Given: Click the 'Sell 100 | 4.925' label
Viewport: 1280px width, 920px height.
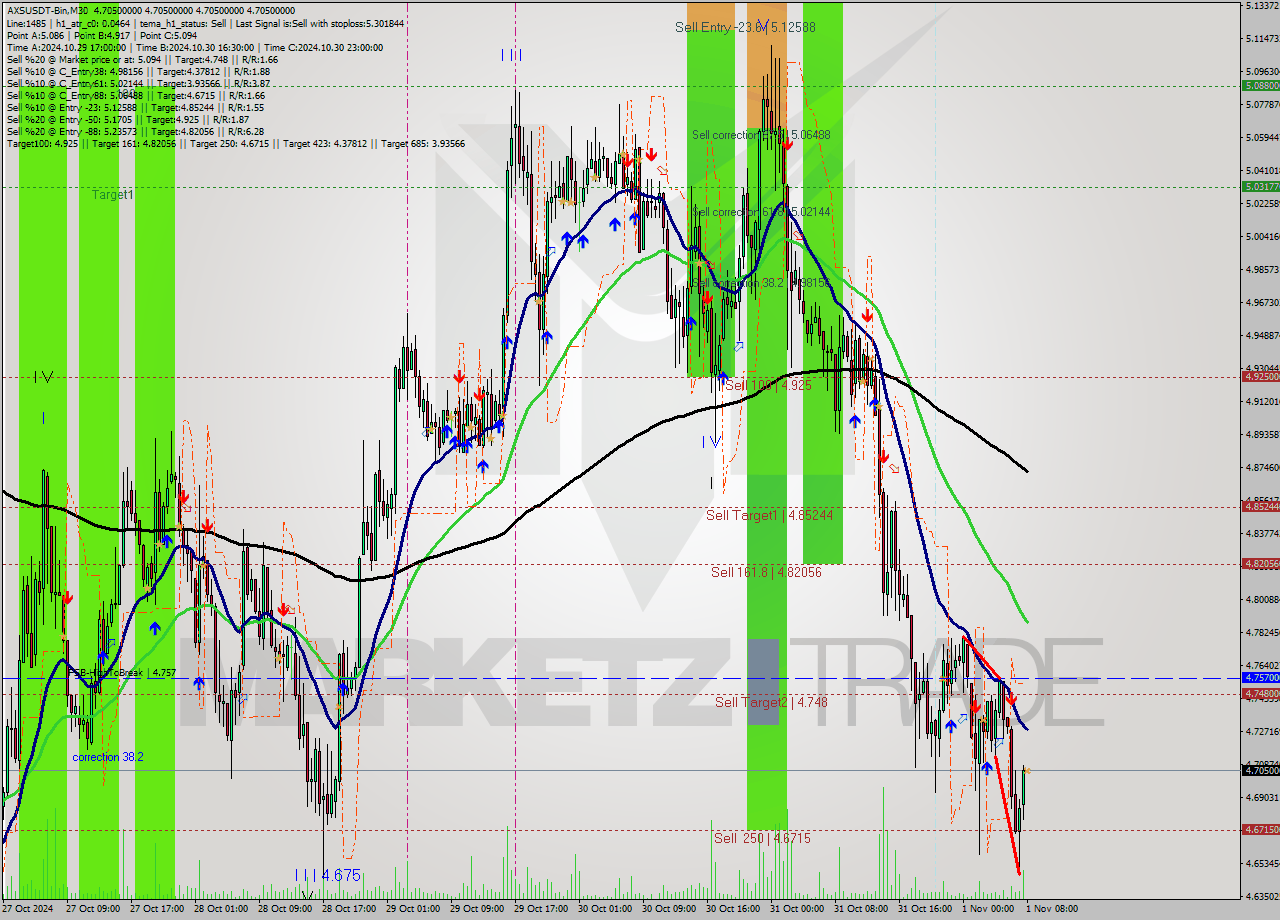Looking at the screenshot, I should click(x=768, y=385).
